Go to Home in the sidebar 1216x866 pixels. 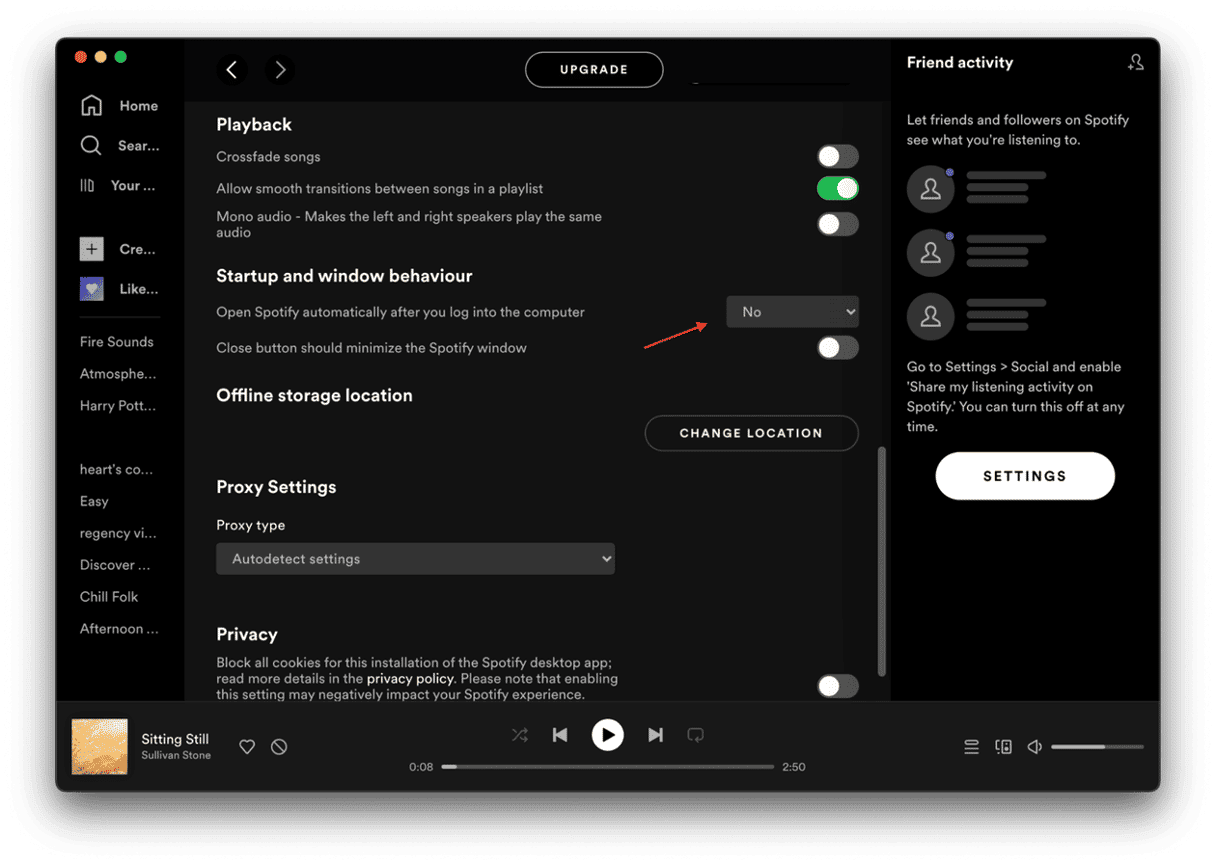click(x=119, y=106)
